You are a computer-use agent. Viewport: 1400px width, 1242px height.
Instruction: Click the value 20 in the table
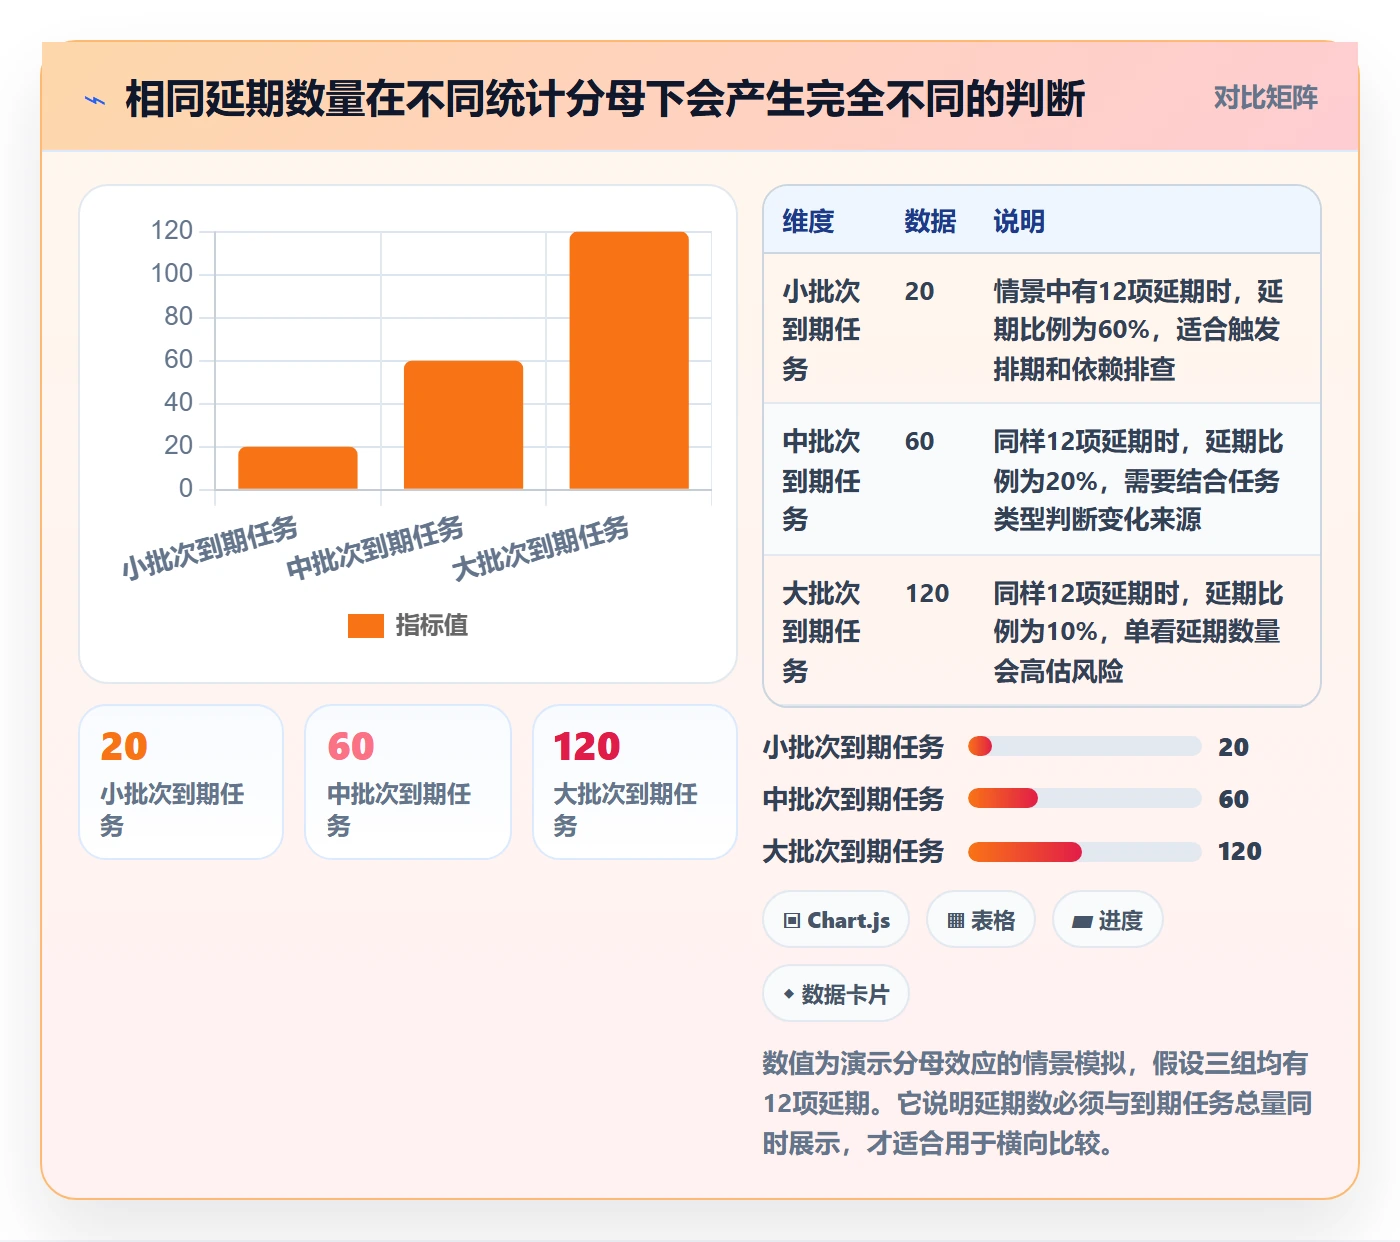[x=919, y=291]
